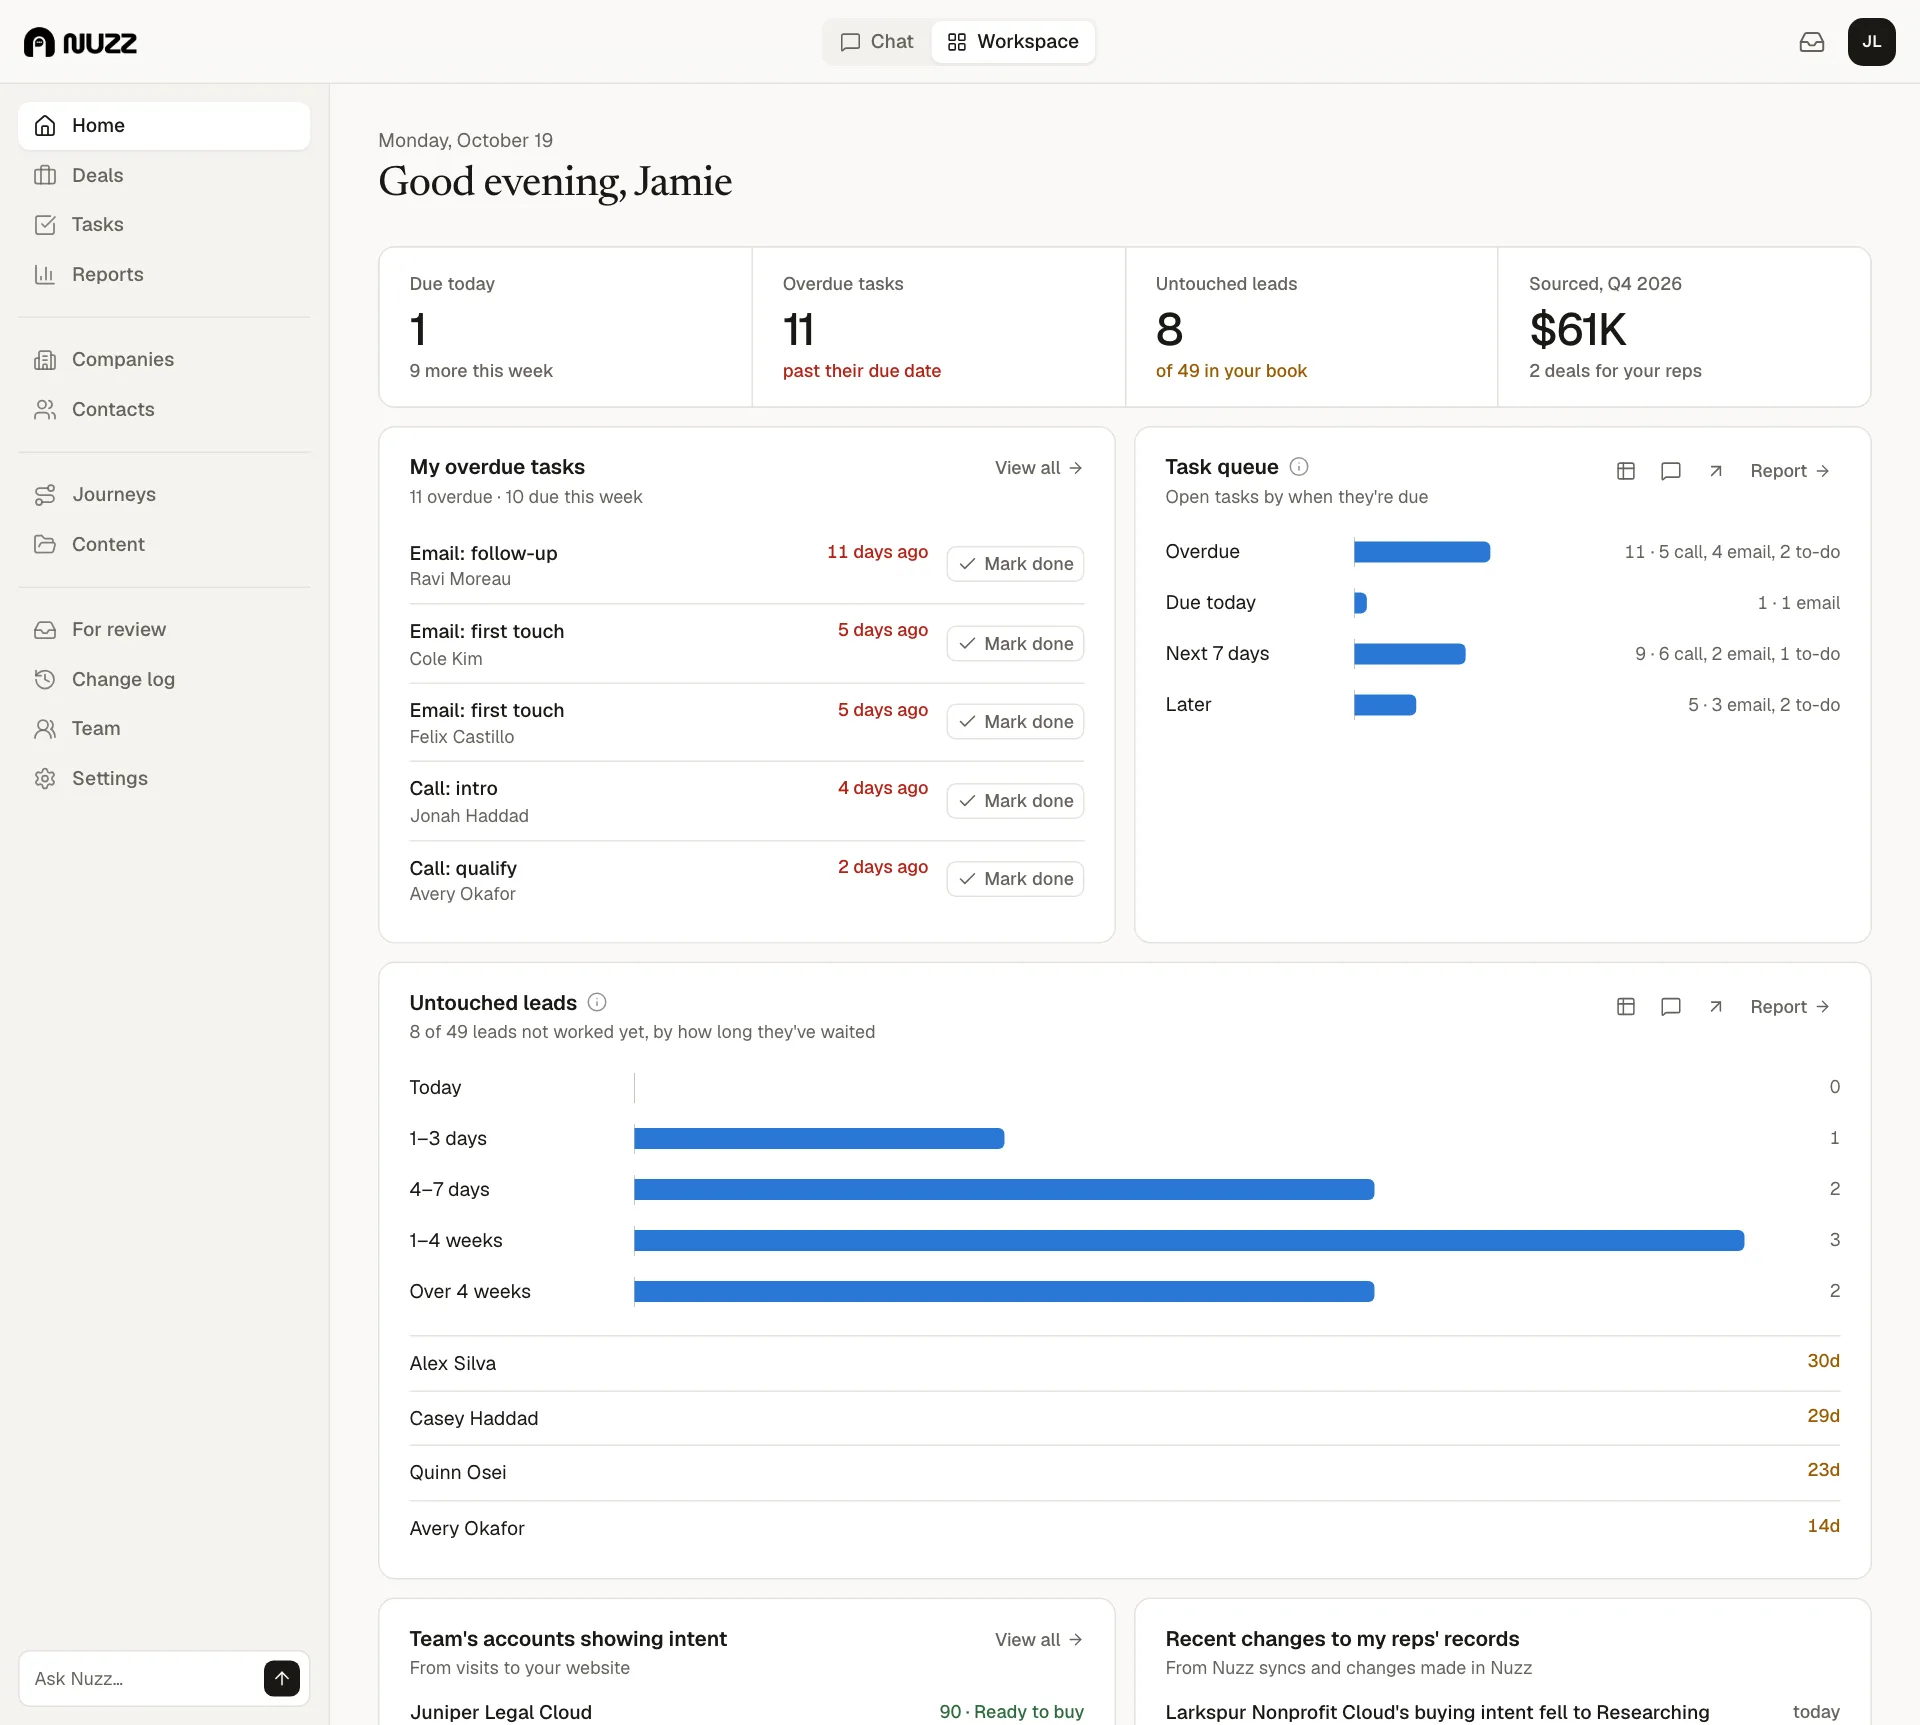Open Tasks in sidebar

[164, 225]
